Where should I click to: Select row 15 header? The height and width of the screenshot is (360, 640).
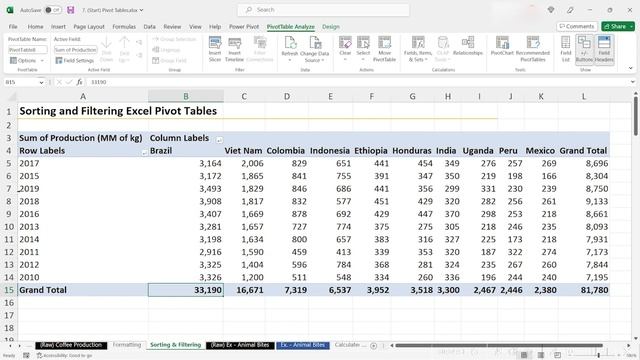(9, 290)
